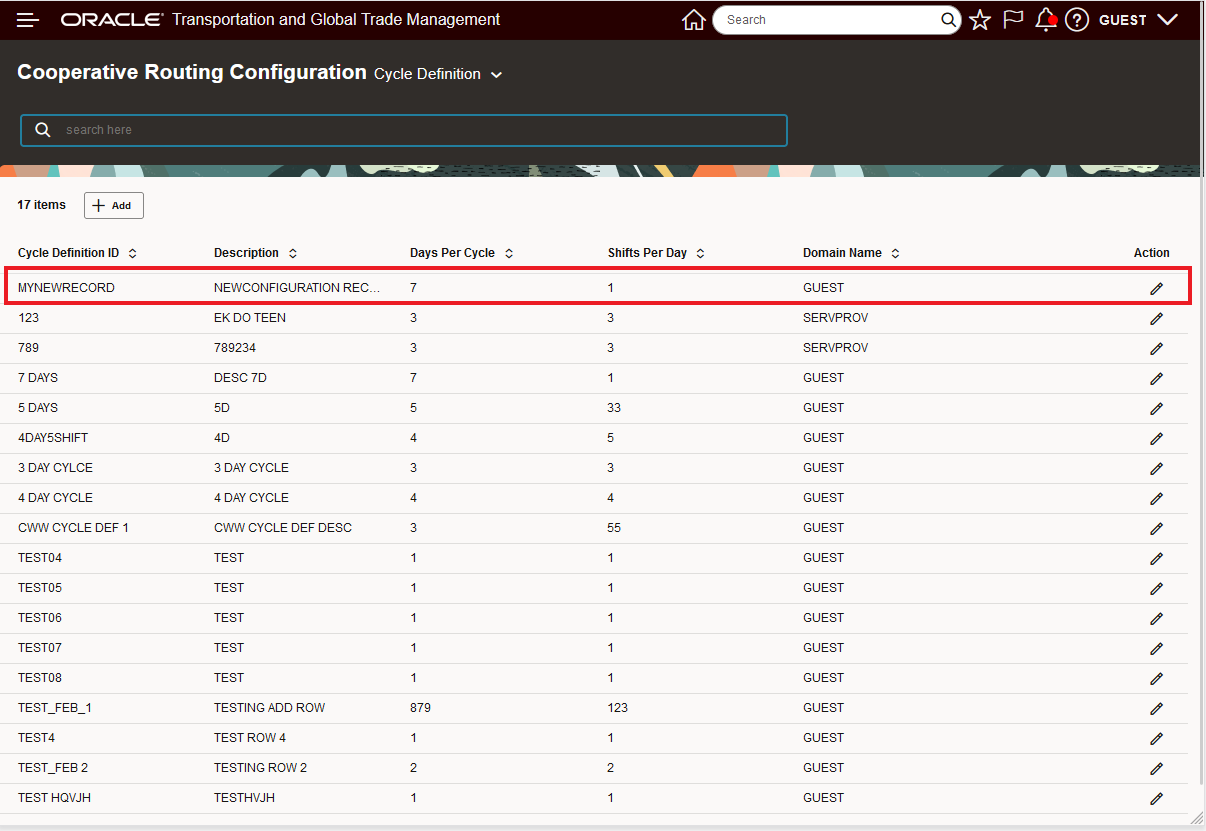Edit the 3 DAY CYLCE row pencil icon
This screenshot has height=831, width=1206.
[x=1157, y=468]
